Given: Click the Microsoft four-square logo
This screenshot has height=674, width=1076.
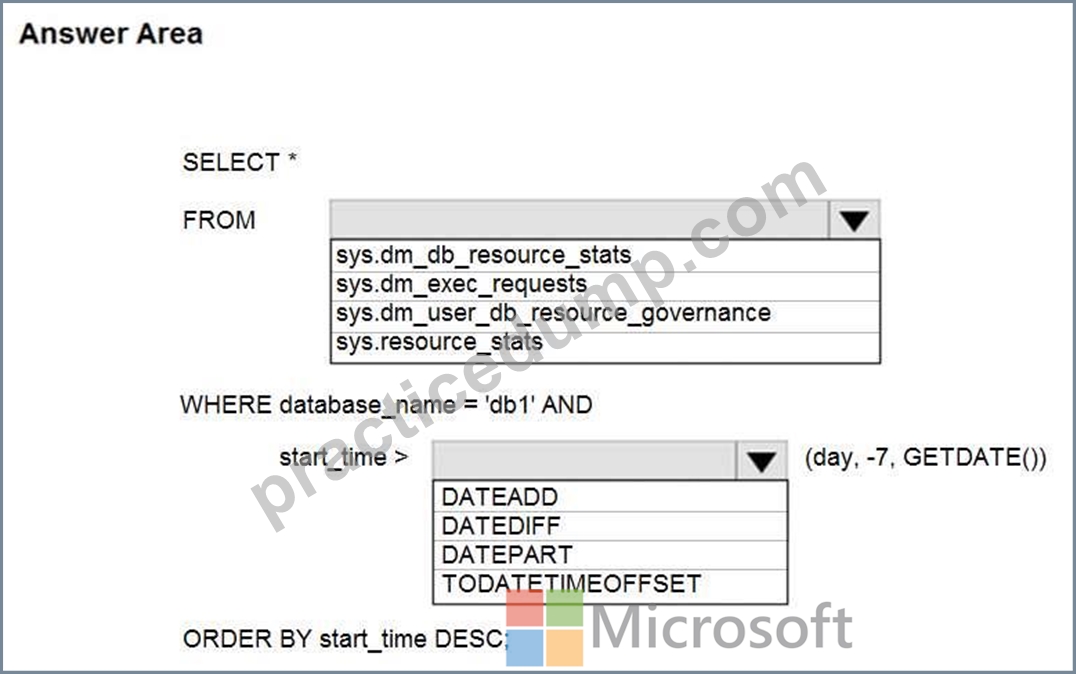Looking at the screenshot, I should pos(545,627).
